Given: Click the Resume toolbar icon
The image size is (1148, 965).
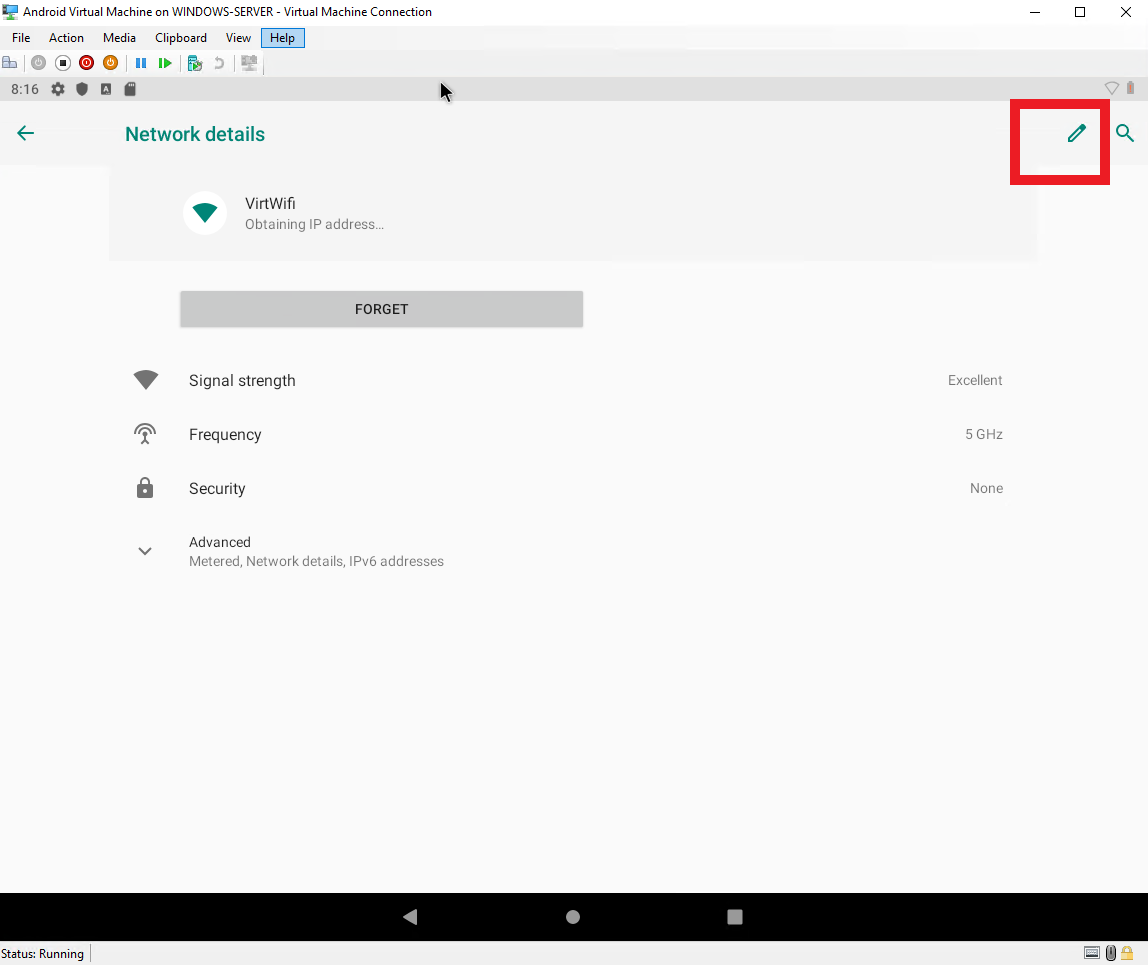Looking at the screenshot, I should [165, 62].
